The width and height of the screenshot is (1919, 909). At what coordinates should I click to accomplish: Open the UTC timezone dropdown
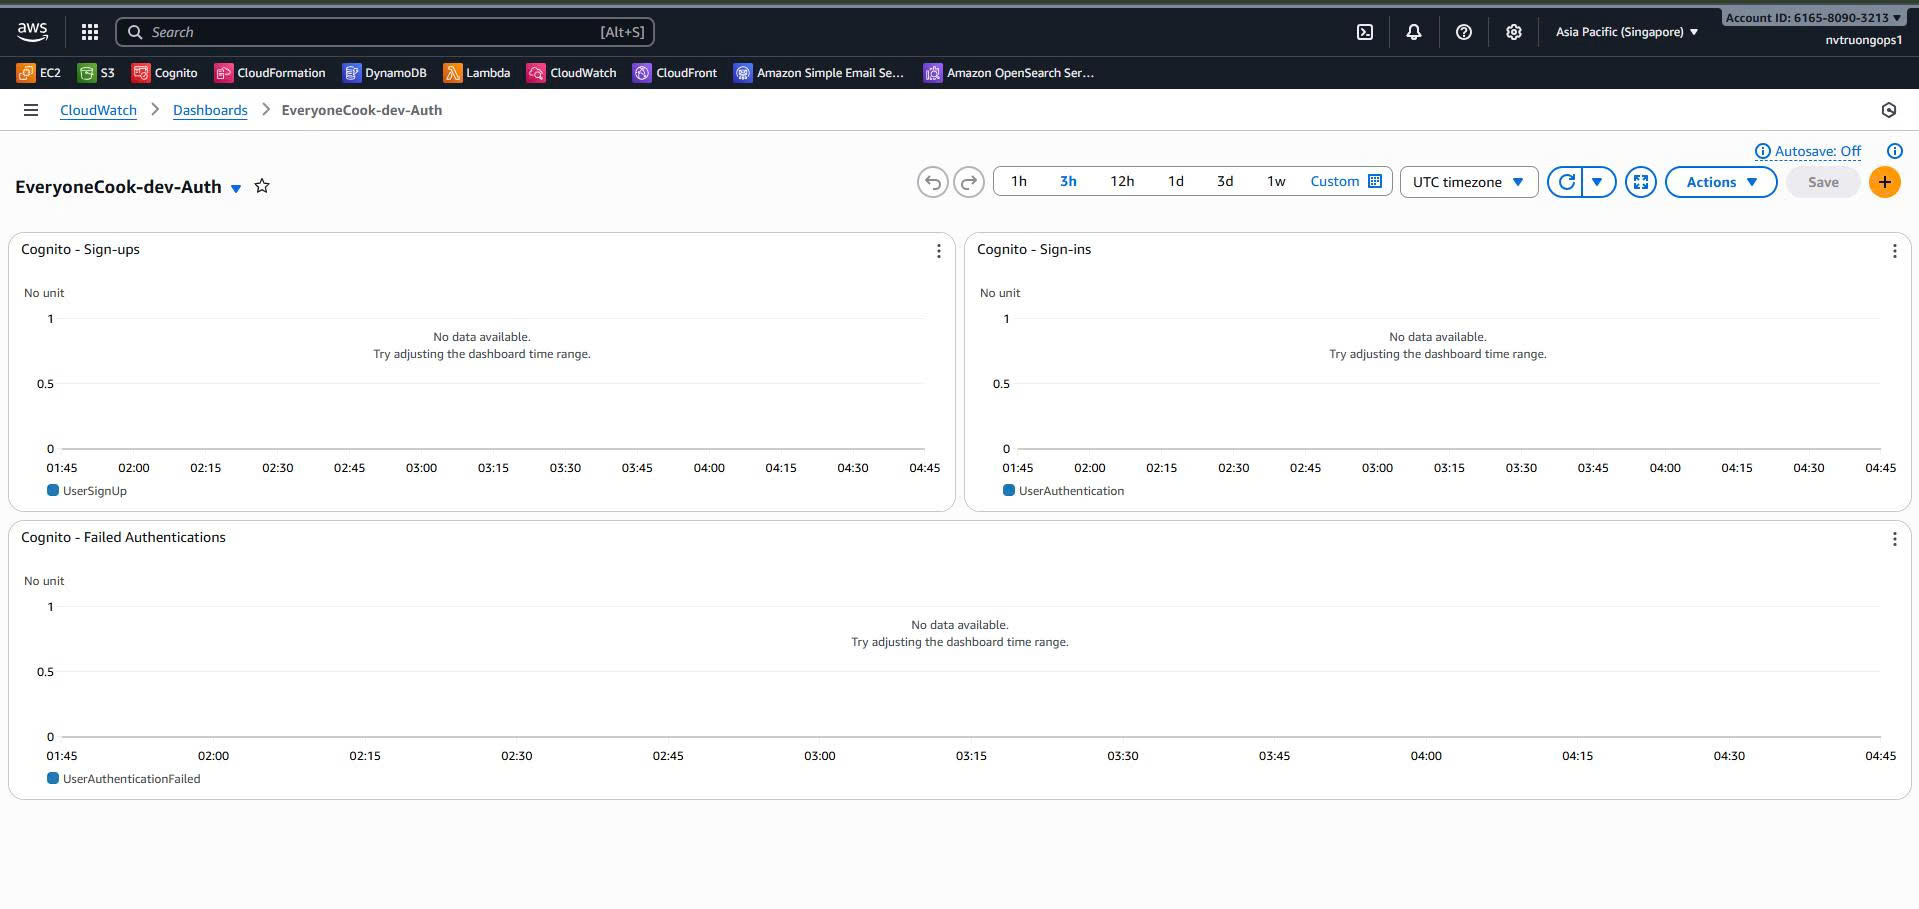(x=1469, y=182)
